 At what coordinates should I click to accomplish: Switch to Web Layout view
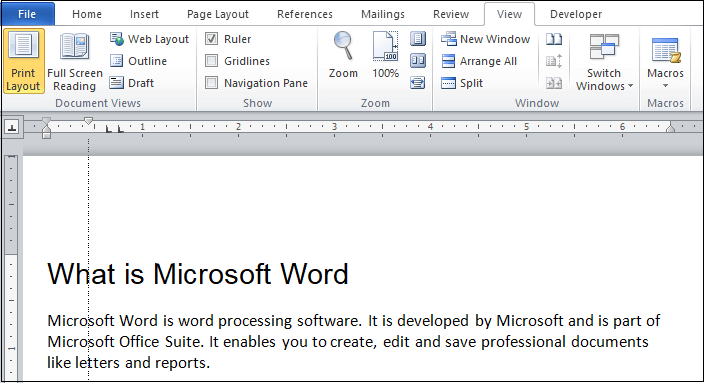point(150,39)
